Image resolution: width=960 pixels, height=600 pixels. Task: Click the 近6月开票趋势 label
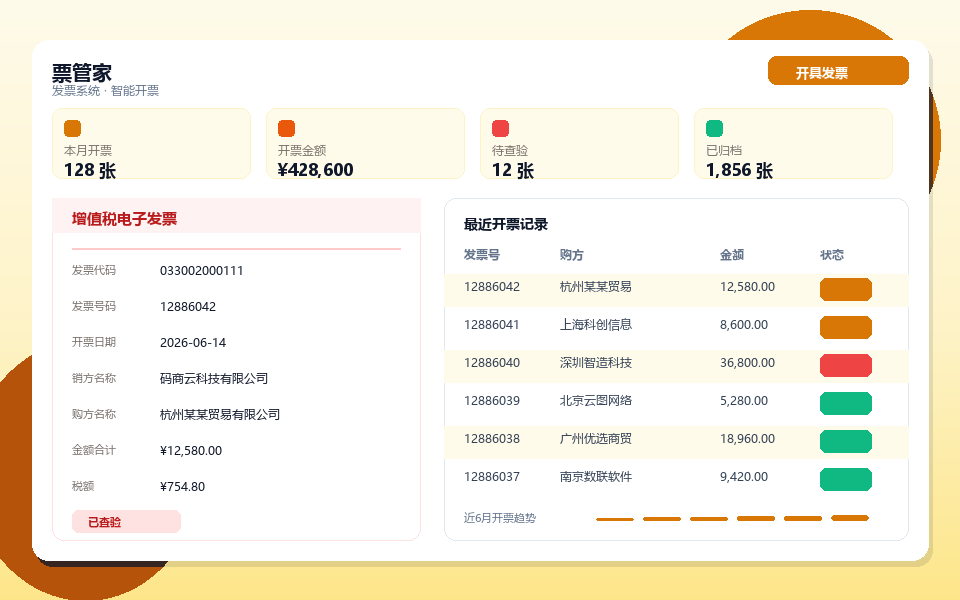click(500, 518)
